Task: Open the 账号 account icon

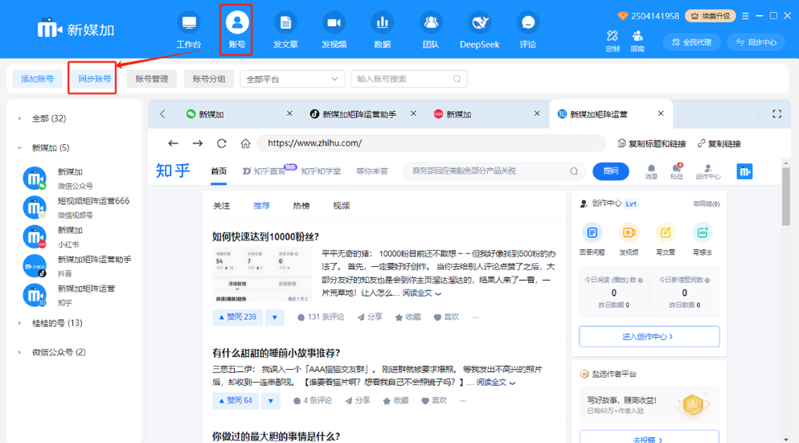Action: [x=237, y=23]
